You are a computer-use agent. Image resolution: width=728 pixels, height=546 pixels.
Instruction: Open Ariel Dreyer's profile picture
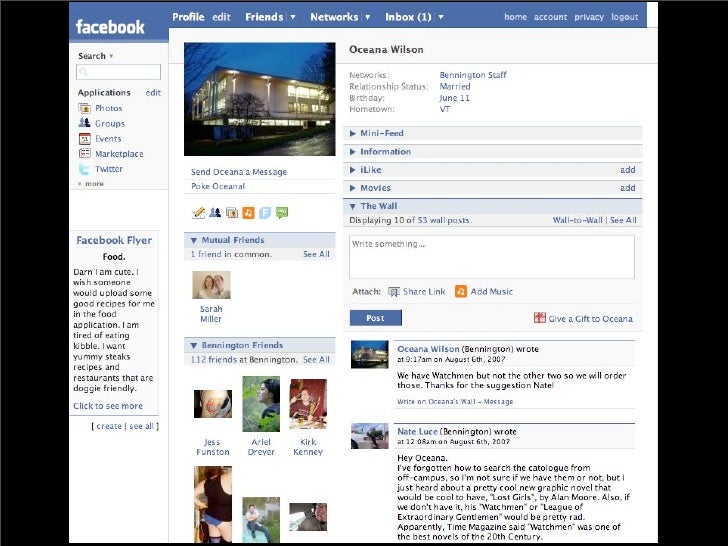(261, 403)
